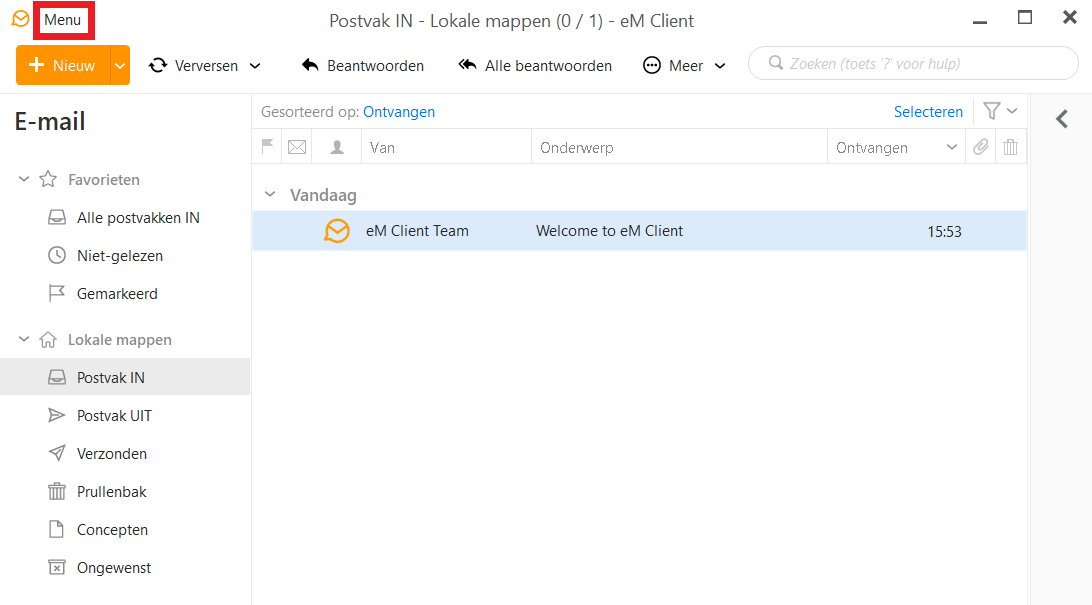Click the Ontvangen sort link

coord(398,112)
